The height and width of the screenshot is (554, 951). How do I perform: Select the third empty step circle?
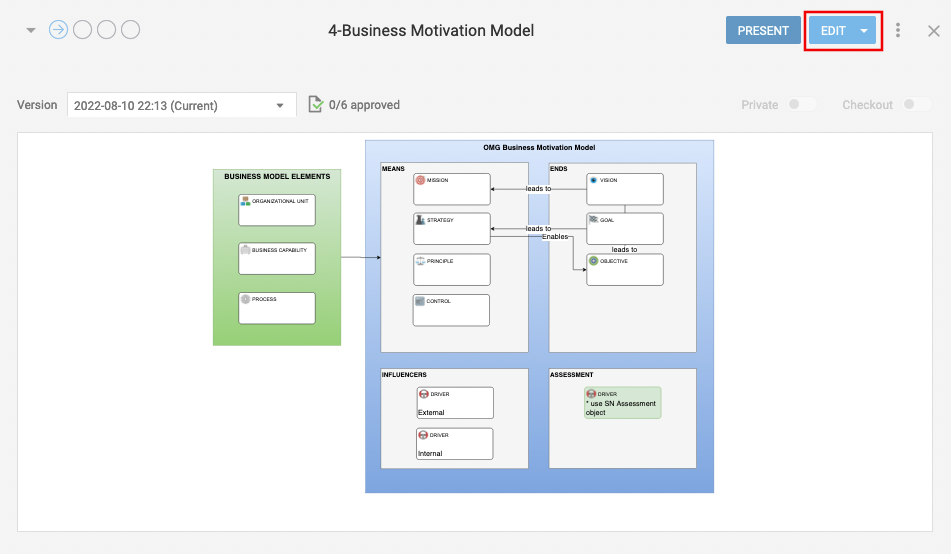pos(106,30)
